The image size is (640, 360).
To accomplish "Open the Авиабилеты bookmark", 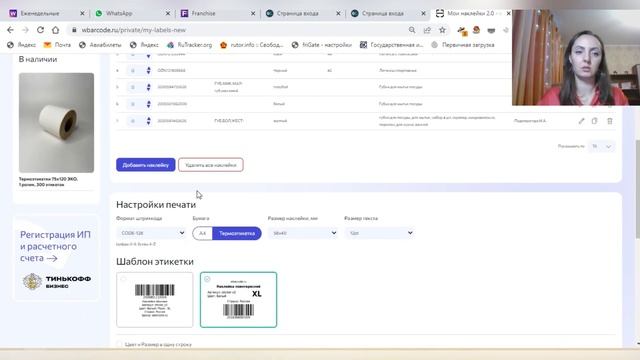I will (100, 45).
